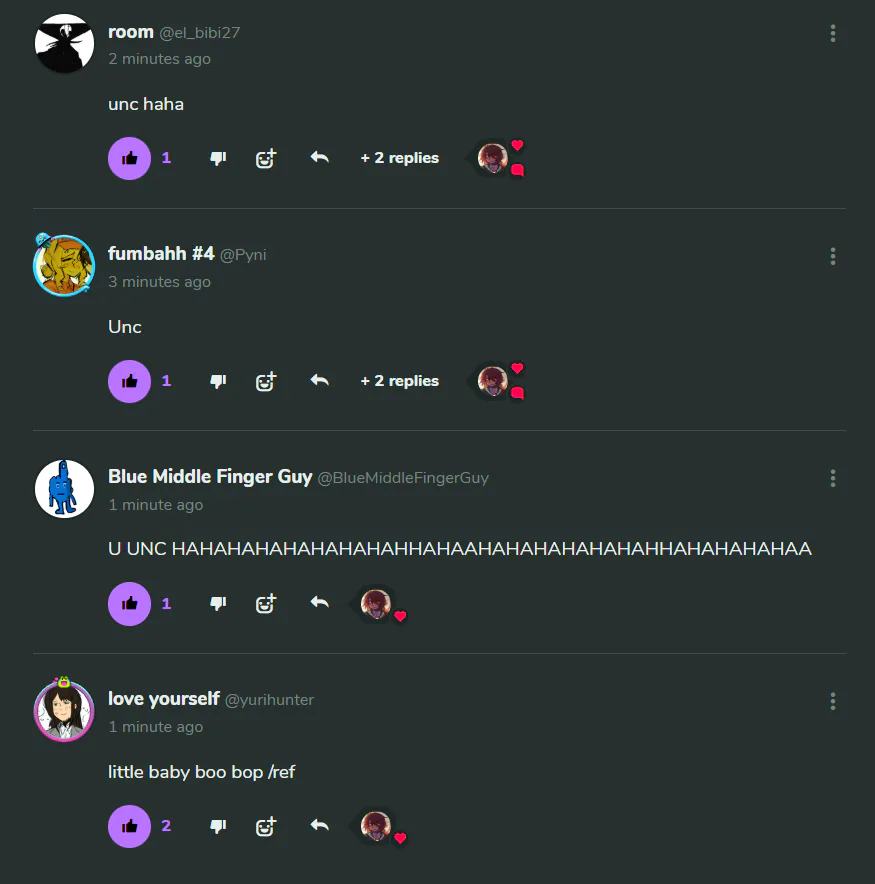Add emoji reaction to fumbahh #4's comment
Viewport: 875px width, 884px height.
266,382
